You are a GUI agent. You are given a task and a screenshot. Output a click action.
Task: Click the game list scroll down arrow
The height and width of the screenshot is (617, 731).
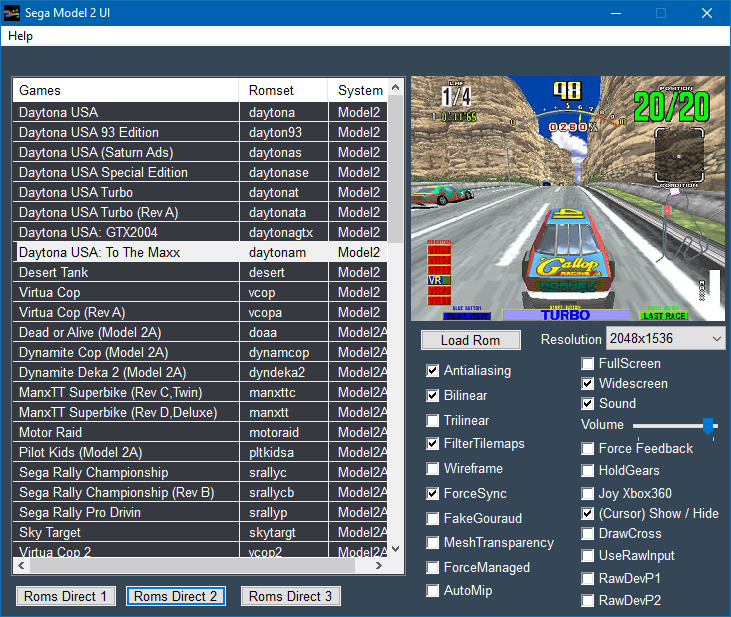(395, 549)
